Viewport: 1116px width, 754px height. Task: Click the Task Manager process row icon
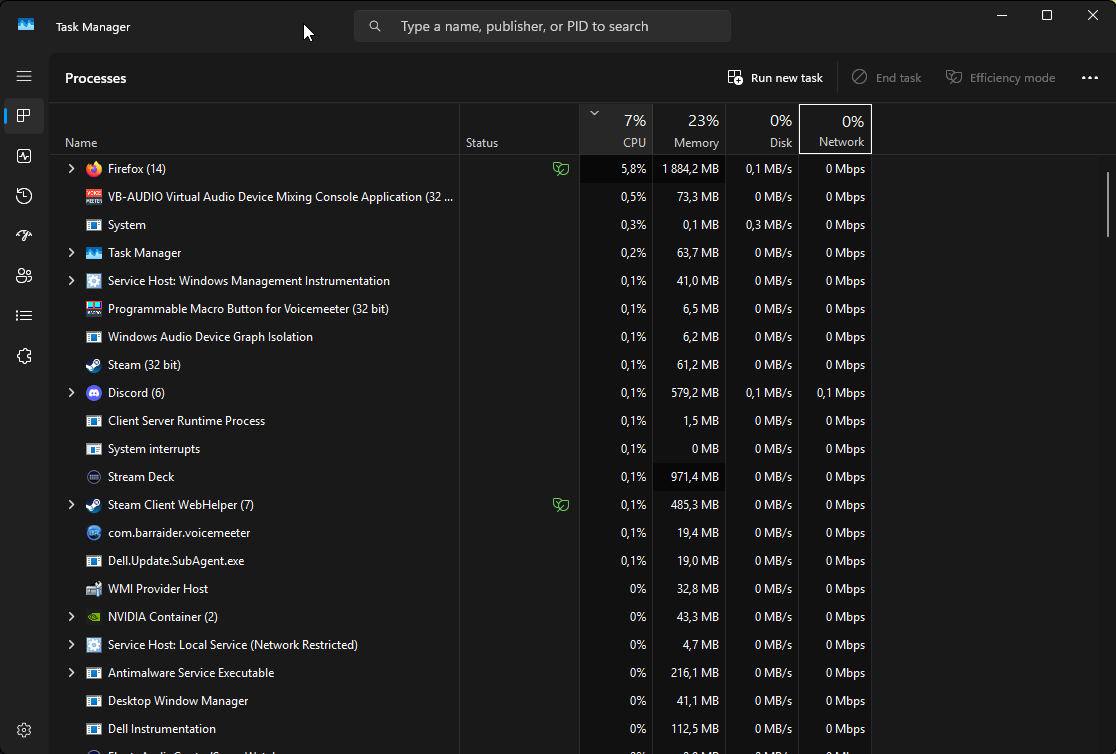pyautogui.click(x=94, y=253)
